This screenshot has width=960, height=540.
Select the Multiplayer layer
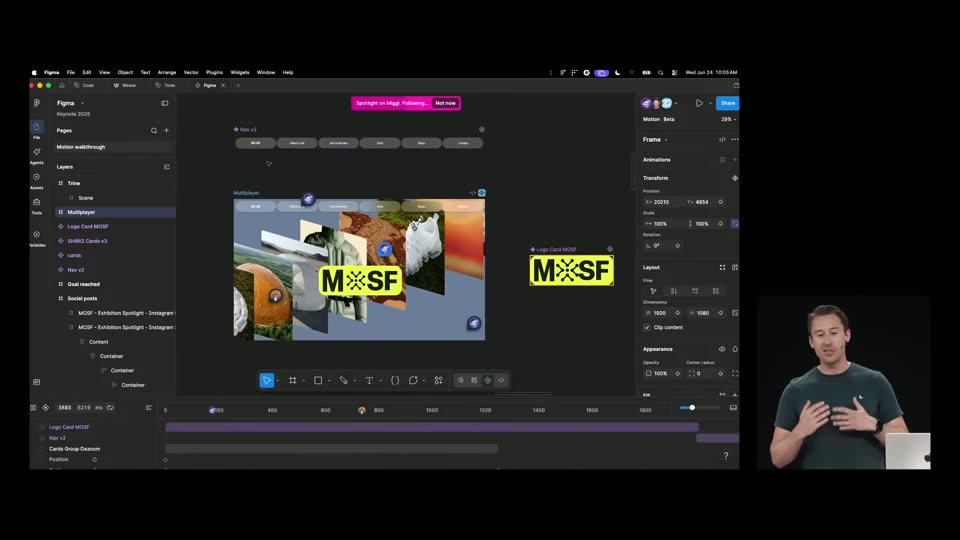tap(115, 212)
